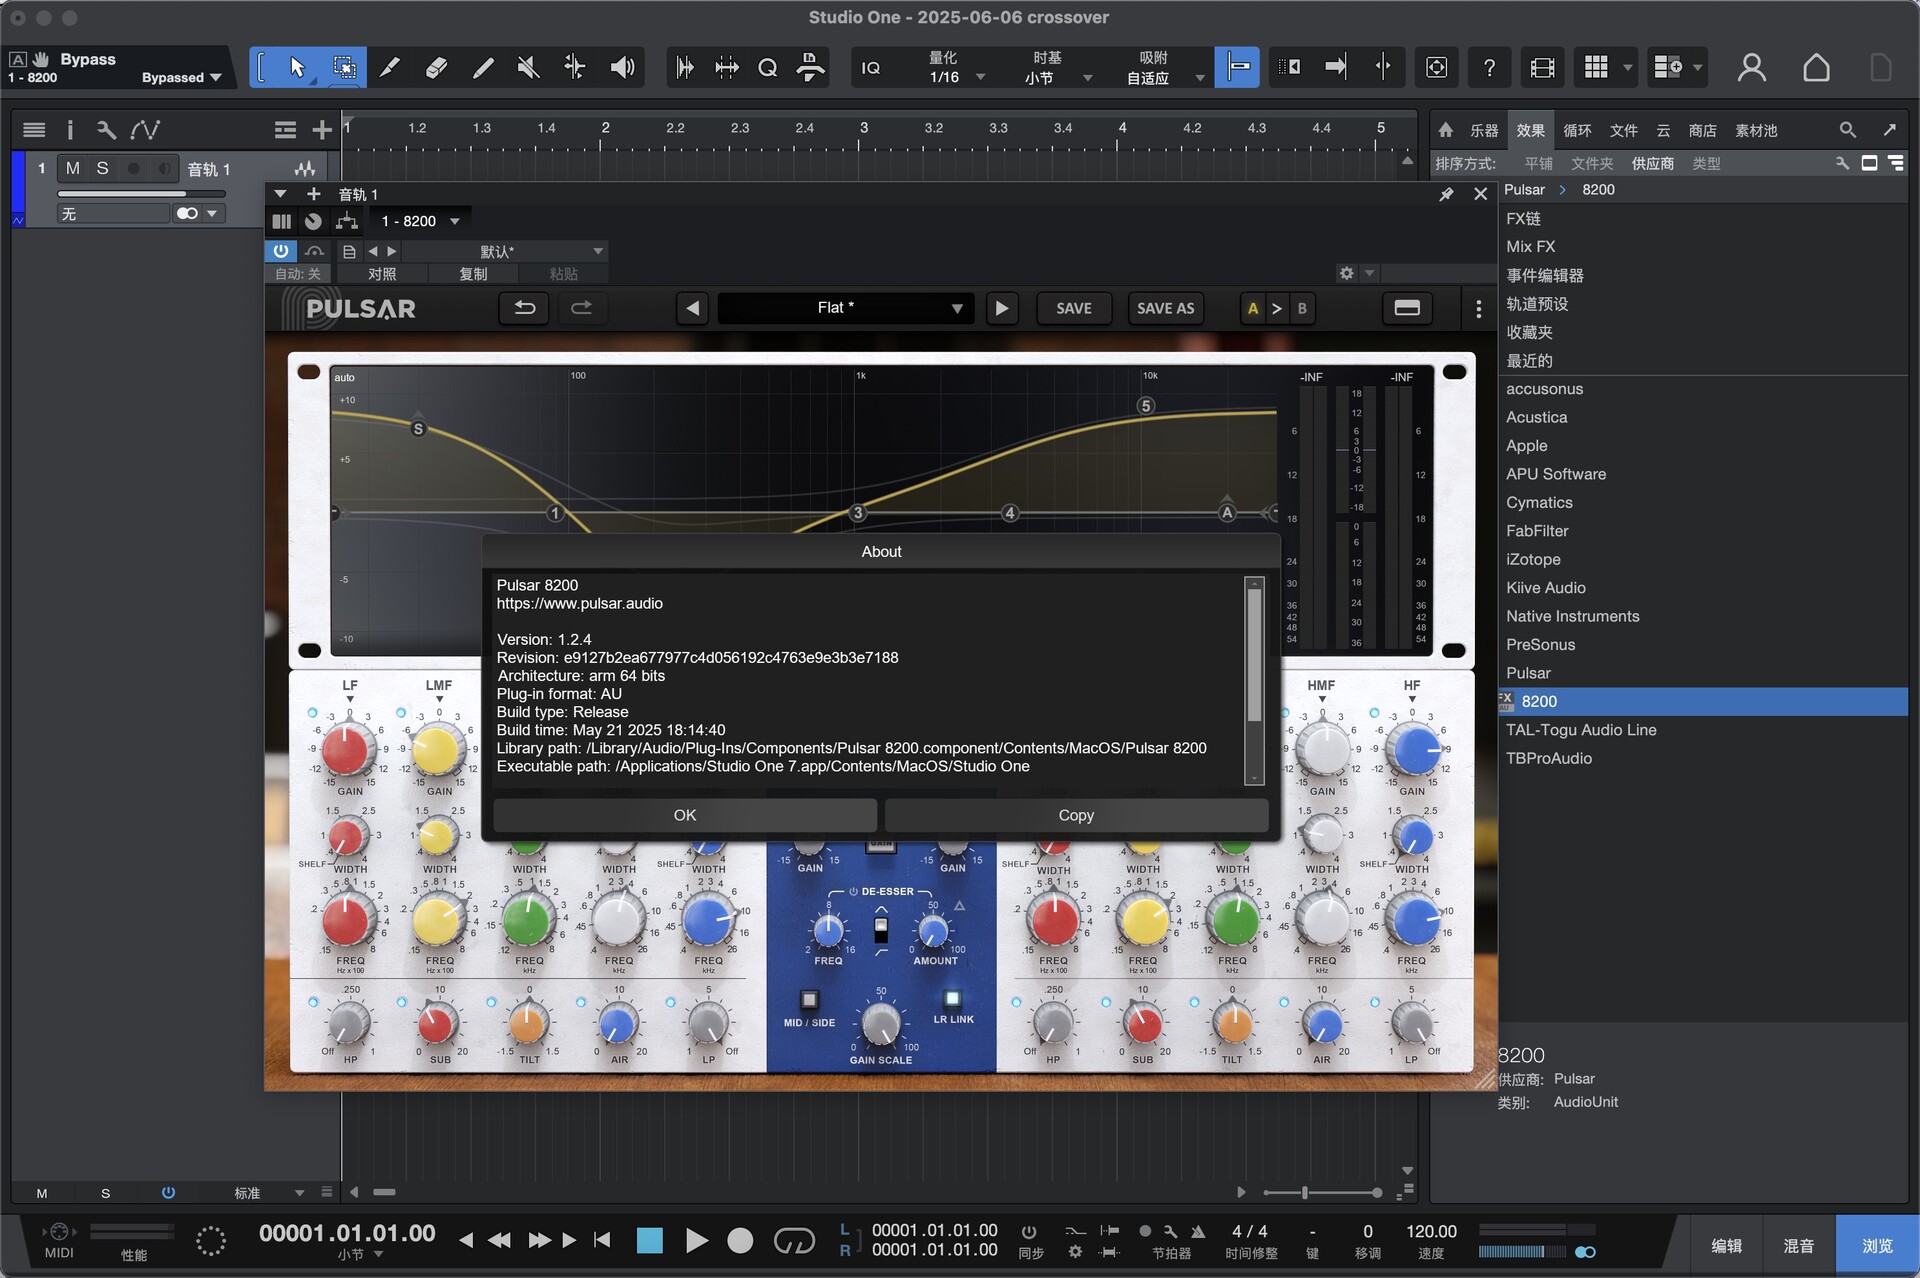Click 对照 compare button
1920x1278 pixels.
(x=382, y=274)
